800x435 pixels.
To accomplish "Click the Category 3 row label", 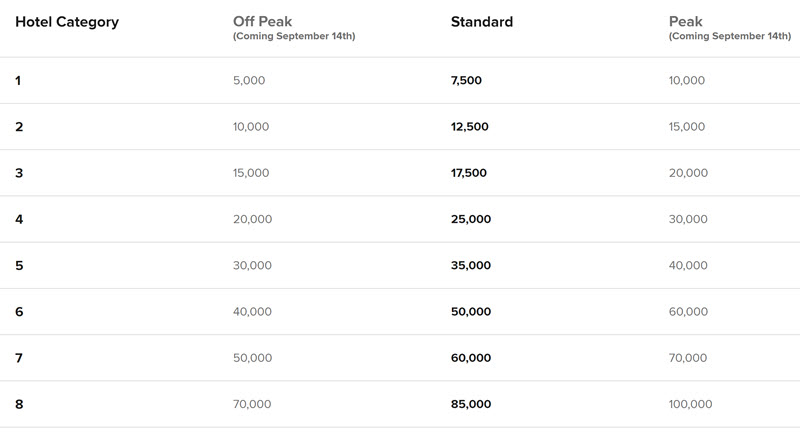I will [x=19, y=173].
